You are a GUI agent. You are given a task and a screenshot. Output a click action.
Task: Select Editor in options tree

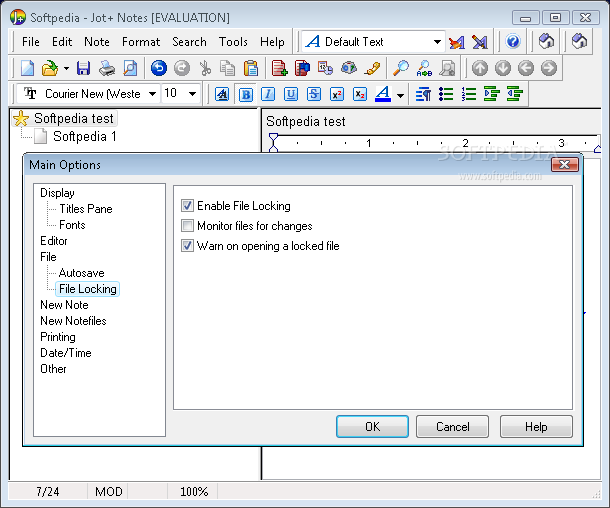point(54,241)
